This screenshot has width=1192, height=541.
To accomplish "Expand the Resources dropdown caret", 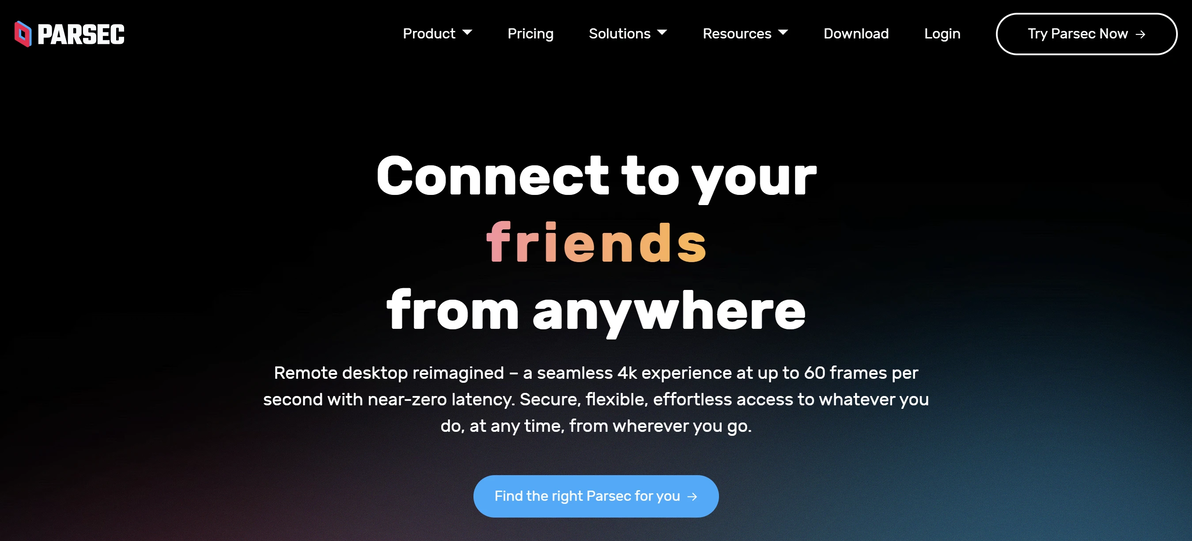I will coord(783,33).
